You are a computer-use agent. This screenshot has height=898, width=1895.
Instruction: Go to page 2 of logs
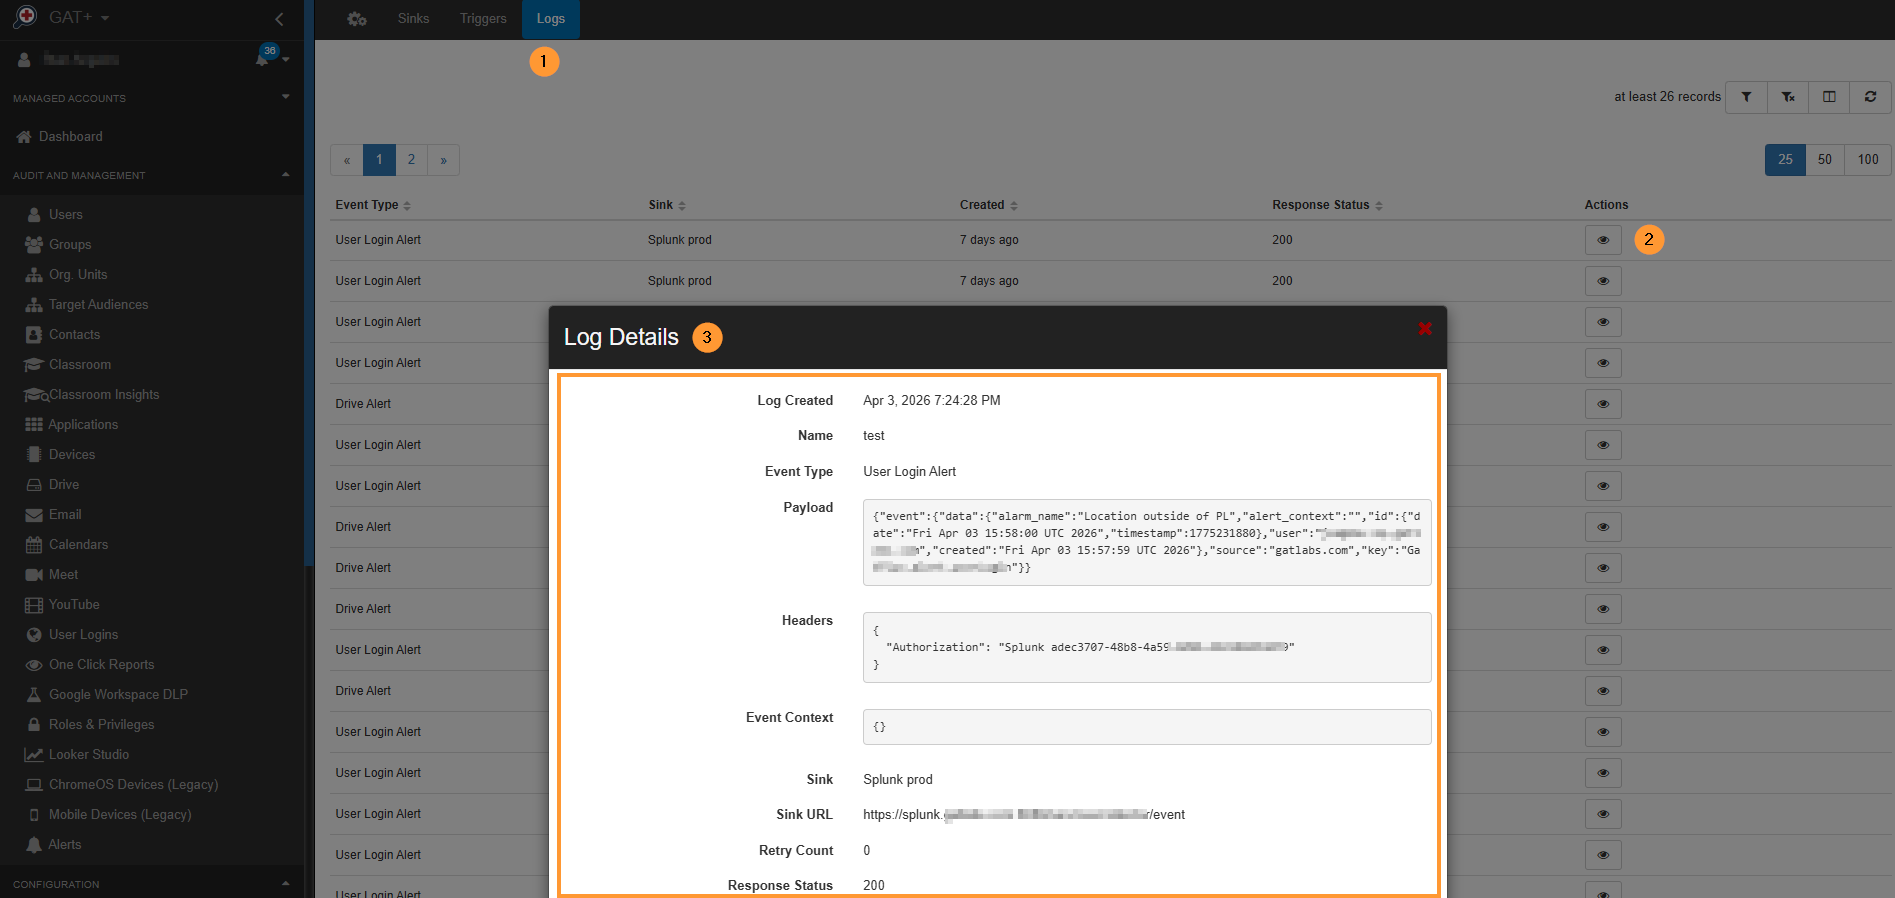point(411,160)
